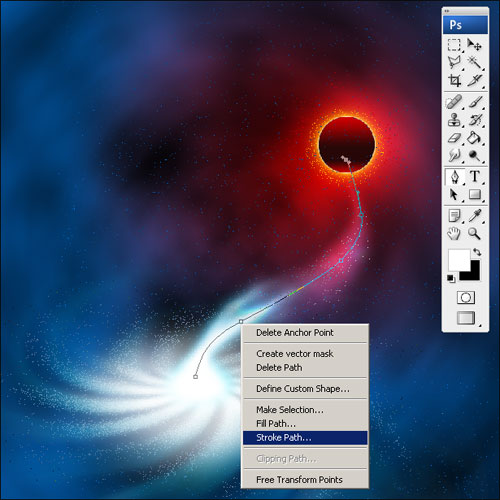Select the Hand tool
500x500 pixels.
point(454,233)
